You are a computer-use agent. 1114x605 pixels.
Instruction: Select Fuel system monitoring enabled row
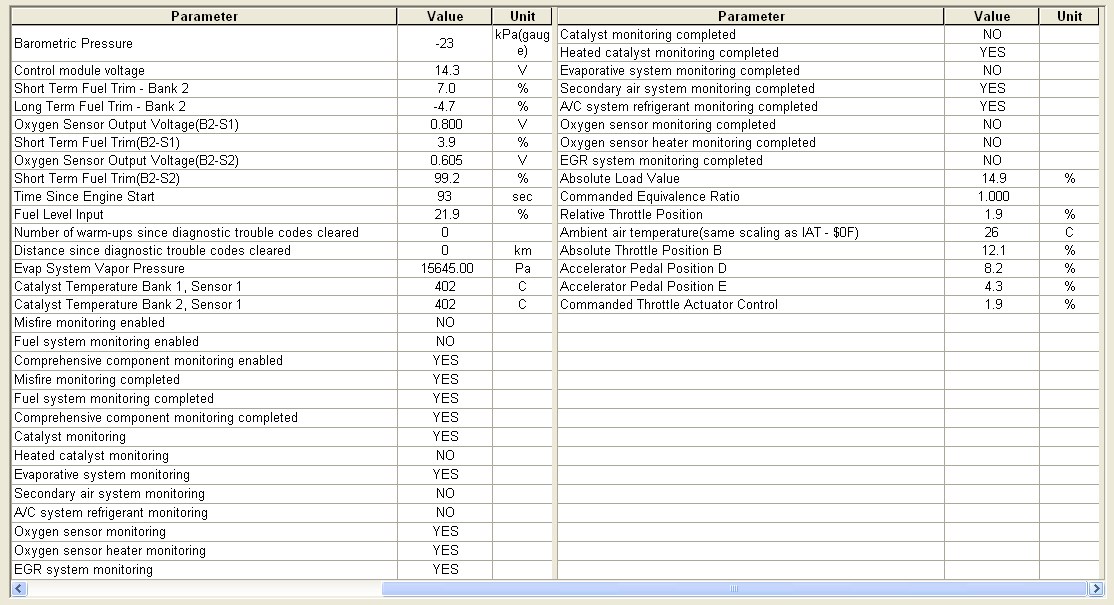point(281,342)
